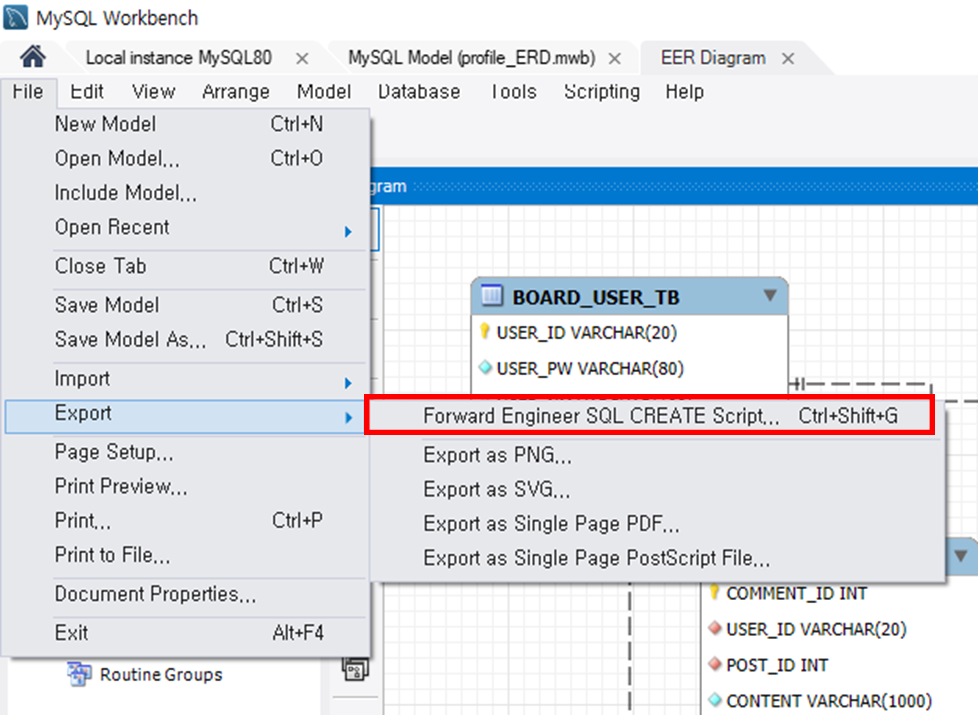
Task: Open the Help menu
Action: click(x=684, y=92)
